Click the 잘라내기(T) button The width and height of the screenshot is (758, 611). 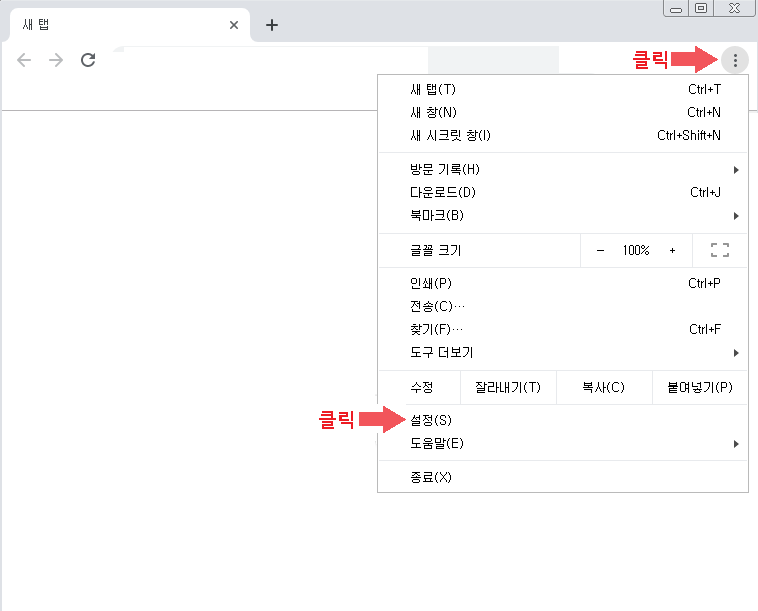point(508,387)
